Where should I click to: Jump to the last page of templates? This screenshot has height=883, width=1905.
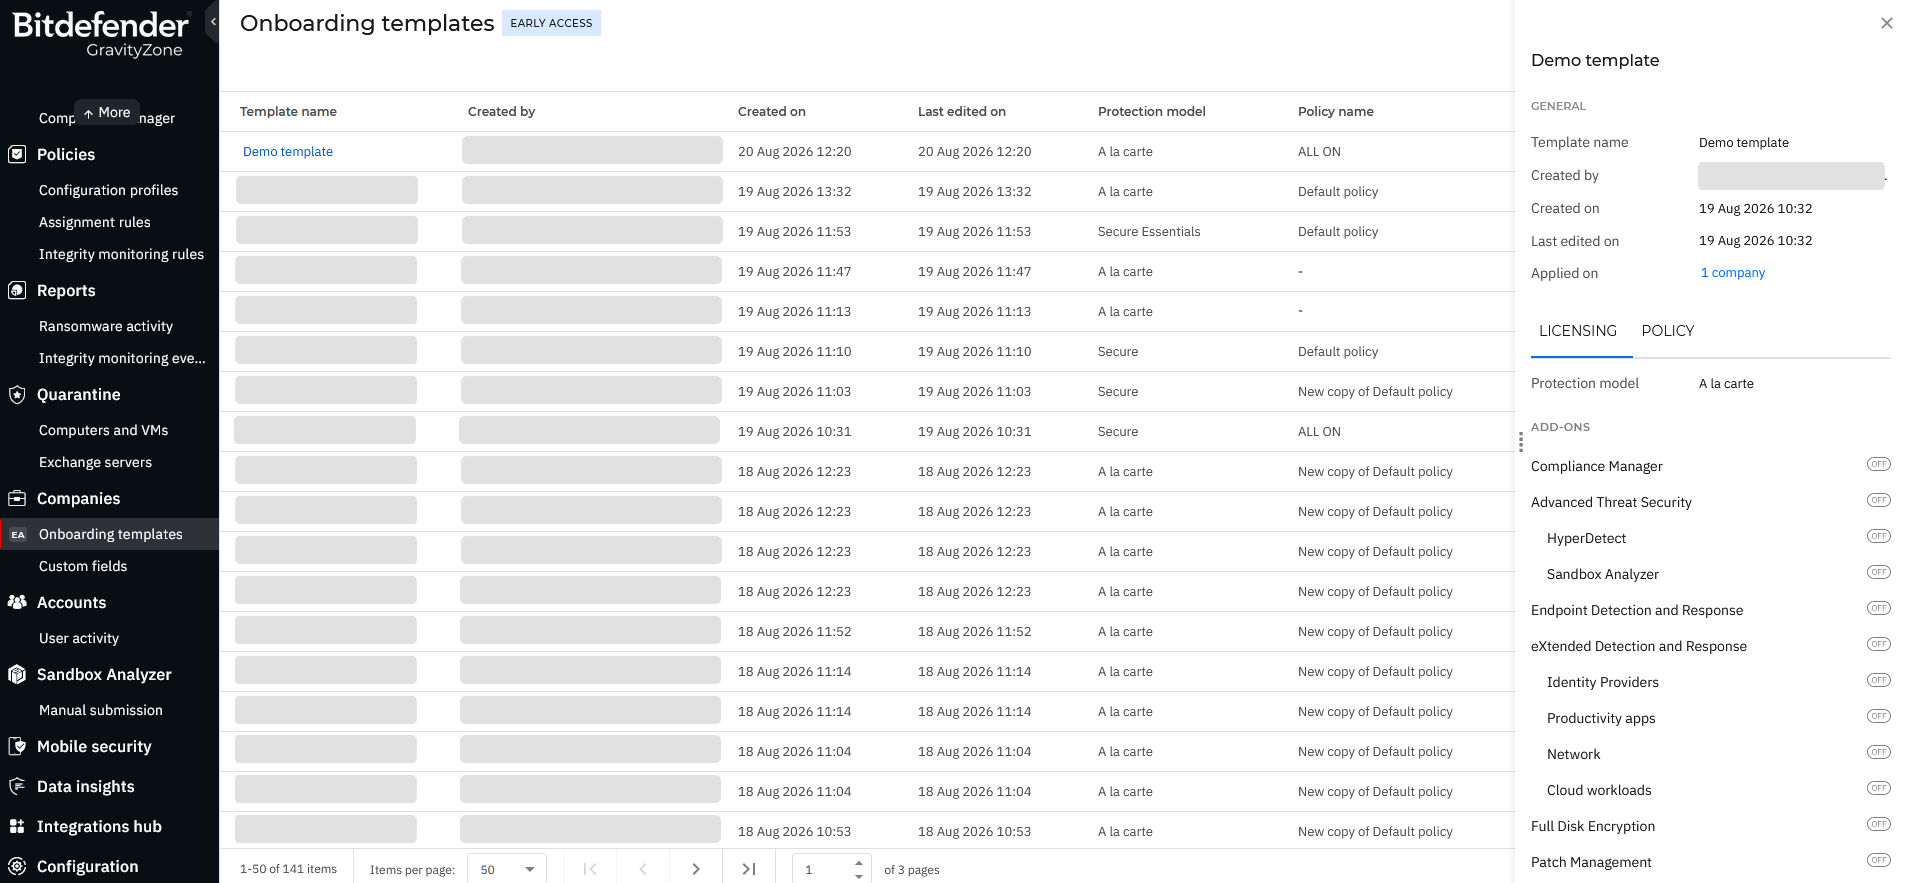coord(749,869)
